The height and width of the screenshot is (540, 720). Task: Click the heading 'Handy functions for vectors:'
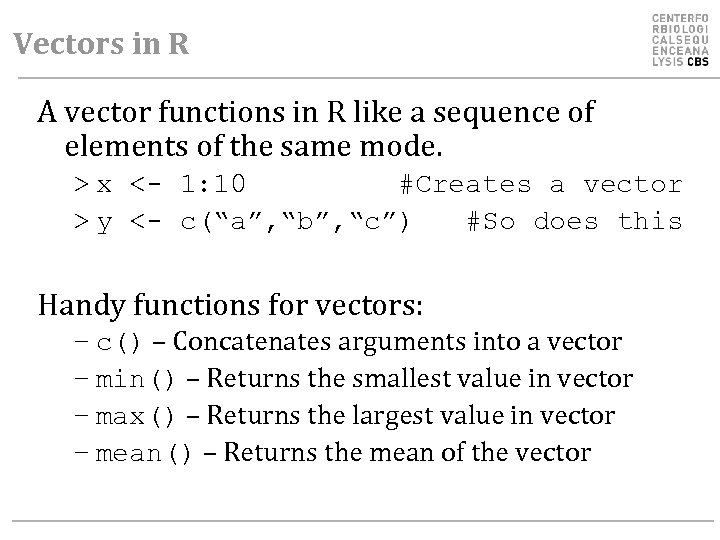[230, 302]
